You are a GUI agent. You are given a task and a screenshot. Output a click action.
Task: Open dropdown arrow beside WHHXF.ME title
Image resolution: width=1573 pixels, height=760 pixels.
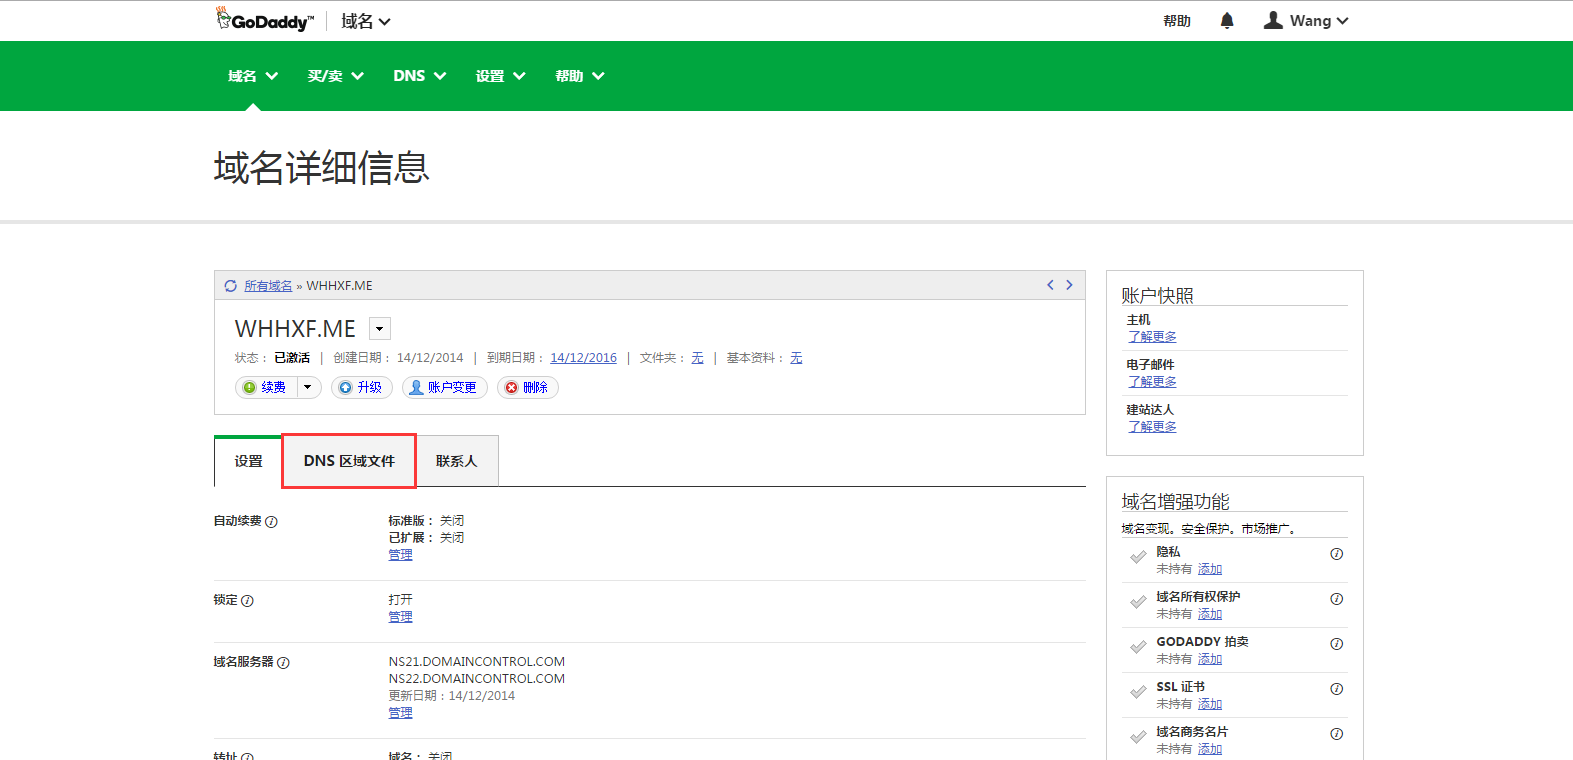380,329
